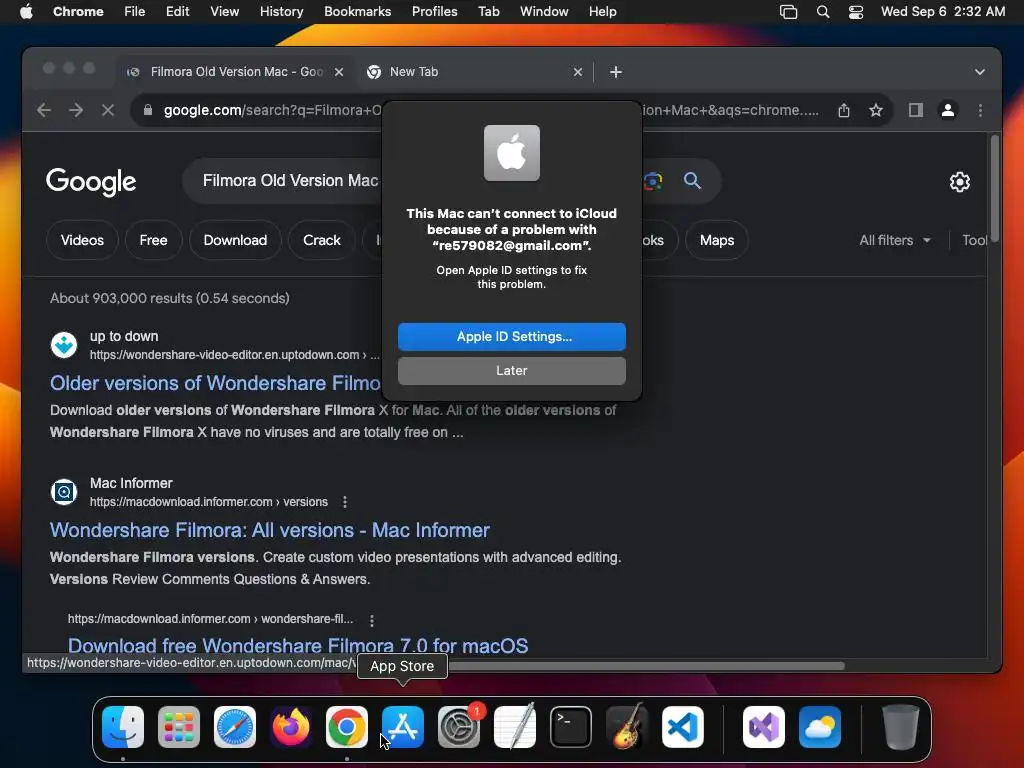View site information lock icon

[x=148, y=110]
